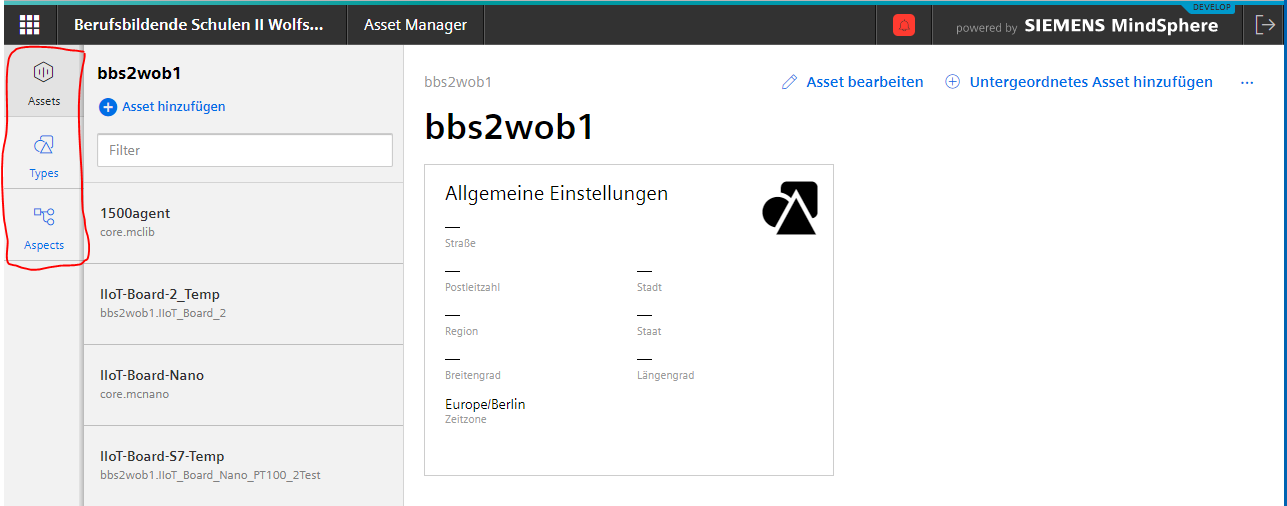Open the Asset Manager header tab
Screen dimensions: 1287x506
415,25
